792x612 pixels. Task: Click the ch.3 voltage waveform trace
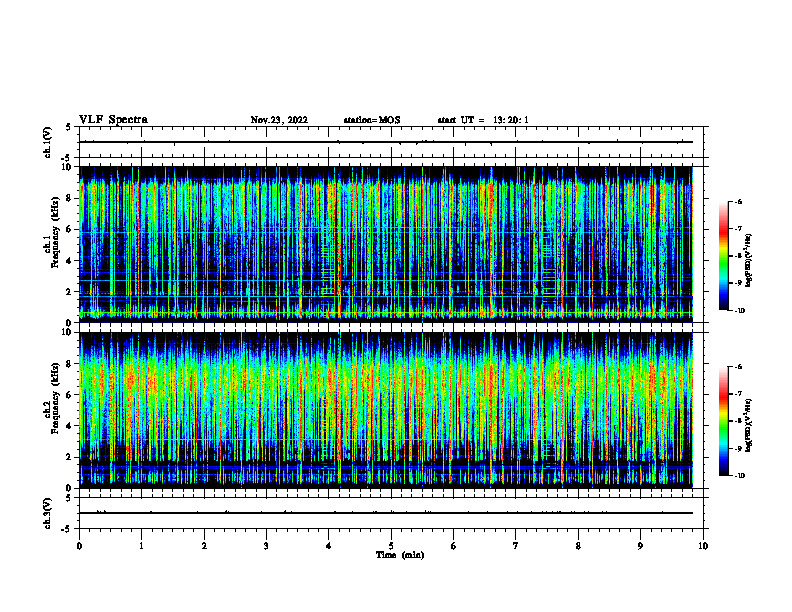point(386,513)
